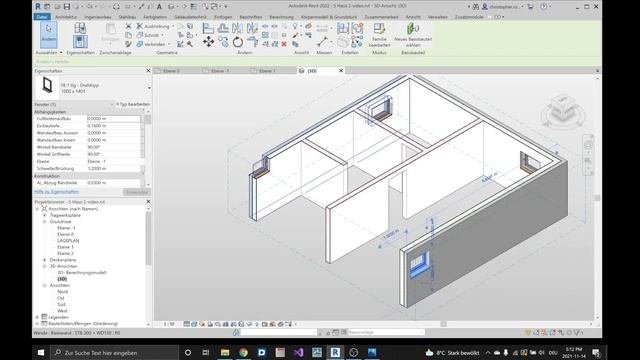640x360 pixels.
Task: Open the Fenster (1) filter dropdown
Action: pos(73,104)
